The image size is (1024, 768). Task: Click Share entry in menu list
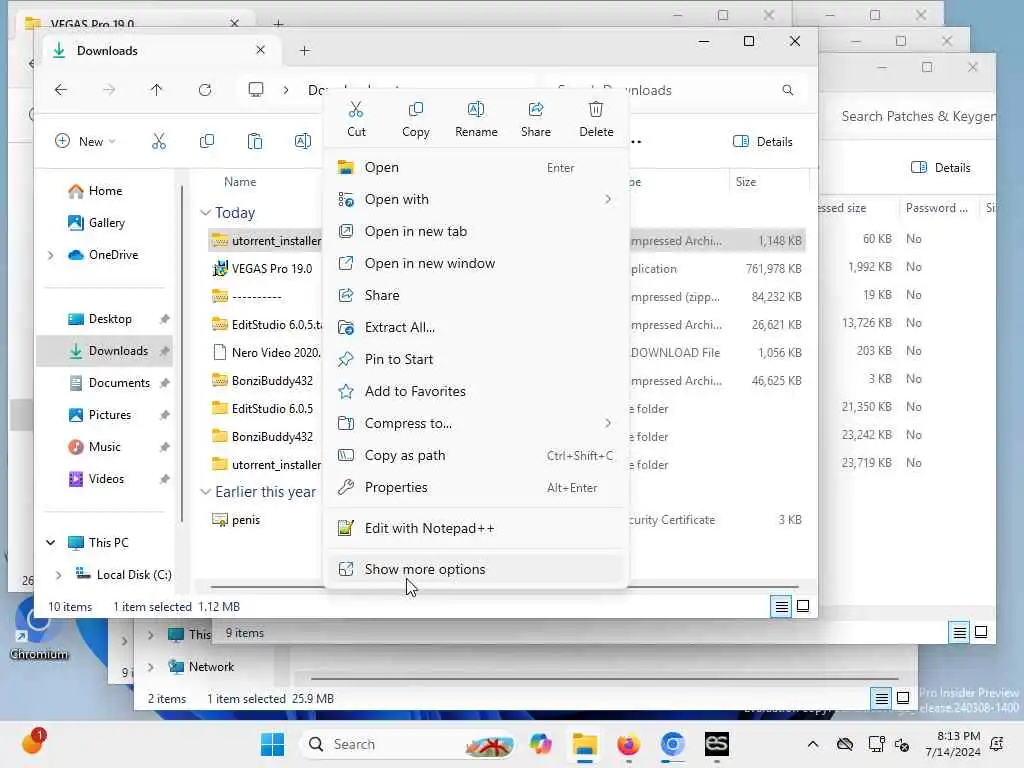coord(476,295)
